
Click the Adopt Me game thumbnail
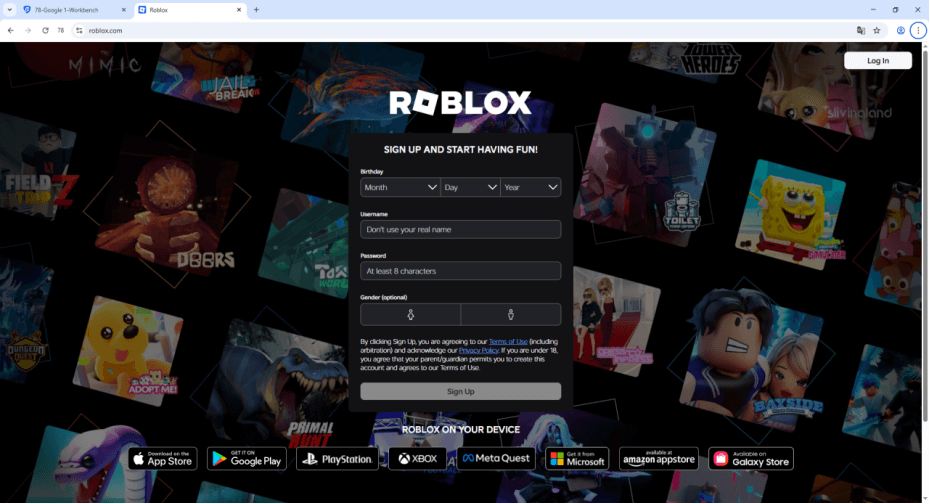click(128, 351)
